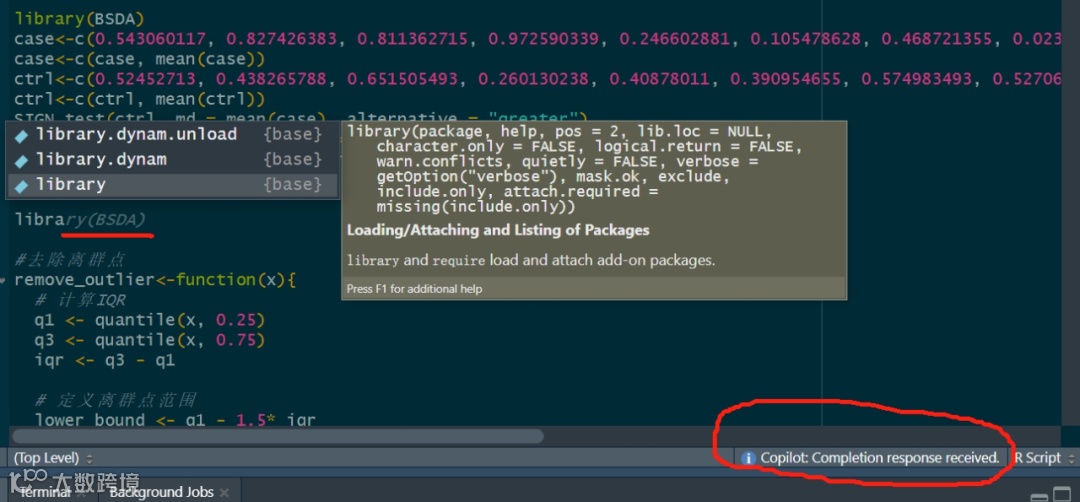1080x502 pixels.
Task: Select library.dynam.unload from autocomplete list
Action: point(172,134)
